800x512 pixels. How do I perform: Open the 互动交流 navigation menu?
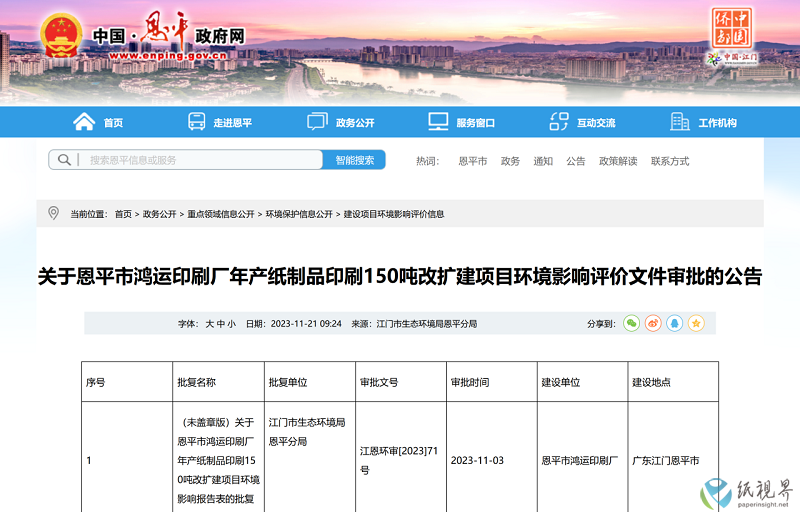(x=596, y=123)
